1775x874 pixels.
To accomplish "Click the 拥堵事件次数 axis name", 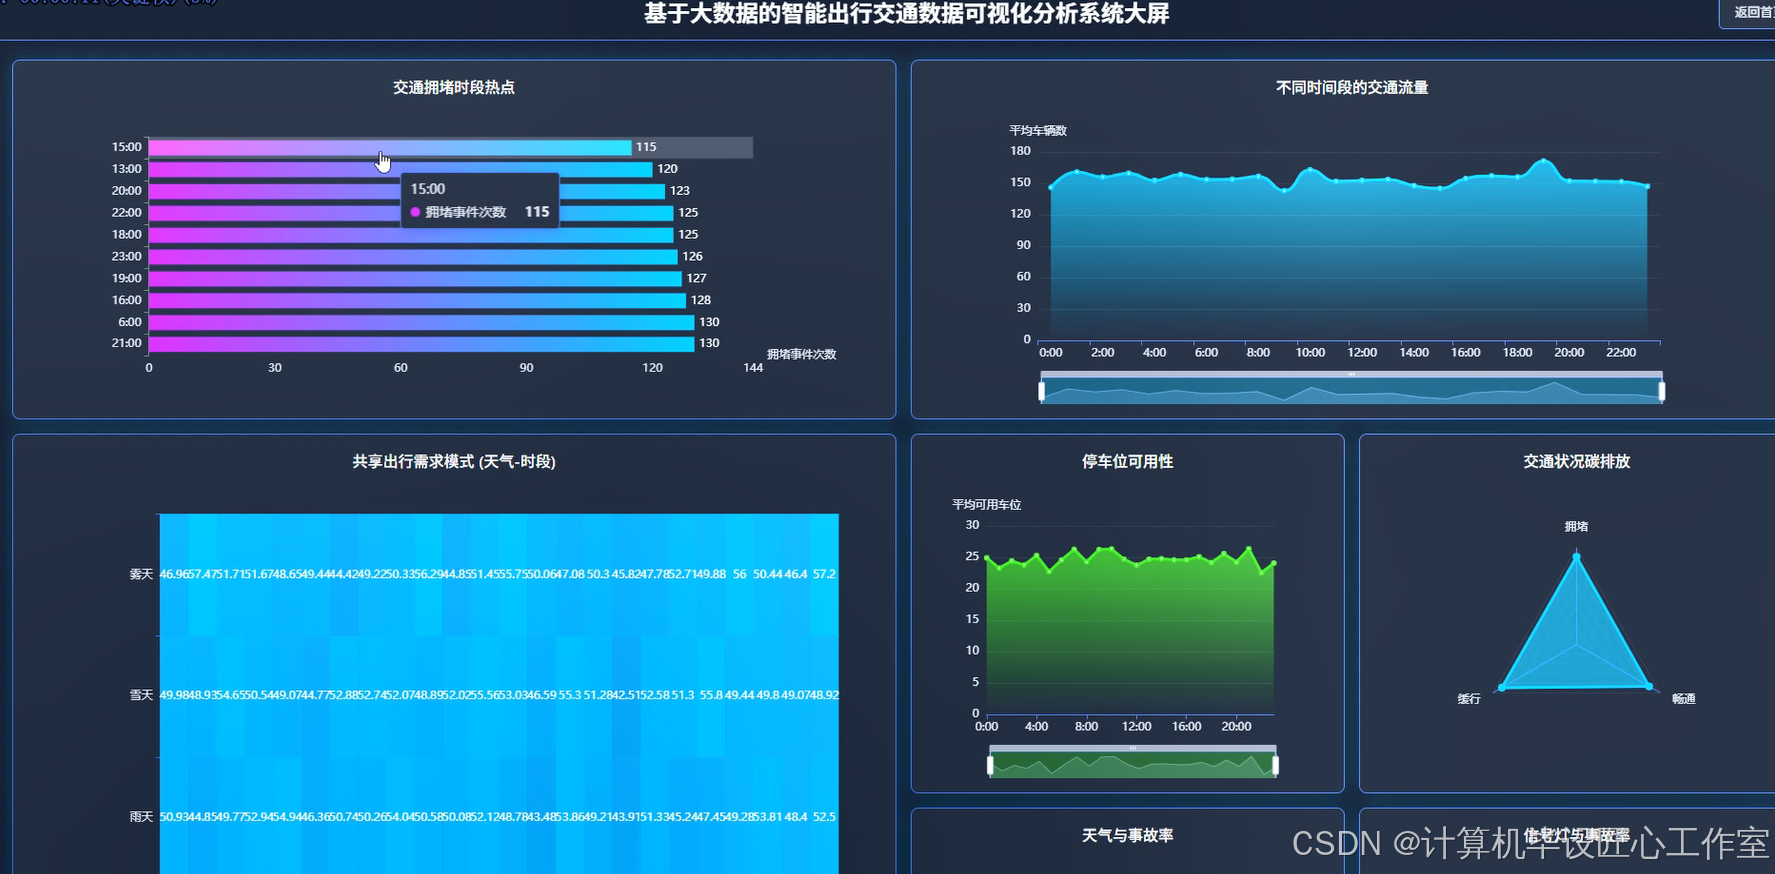I will [x=802, y=355].
